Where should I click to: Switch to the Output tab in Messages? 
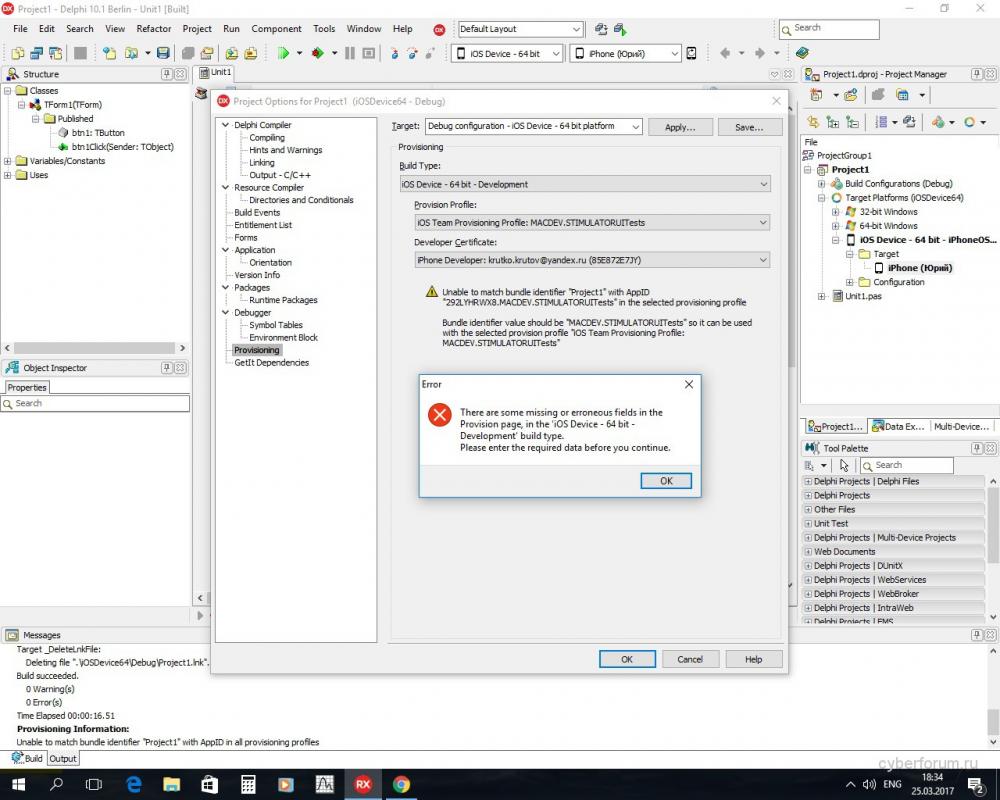click(62, 759)
